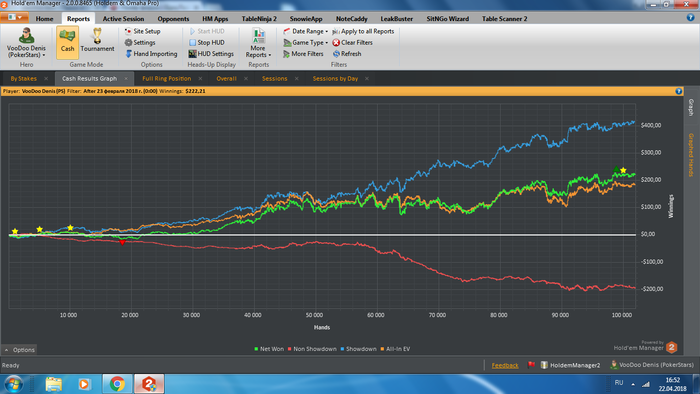
Task: Click the report info bar help icon
Action: point(679,91)
